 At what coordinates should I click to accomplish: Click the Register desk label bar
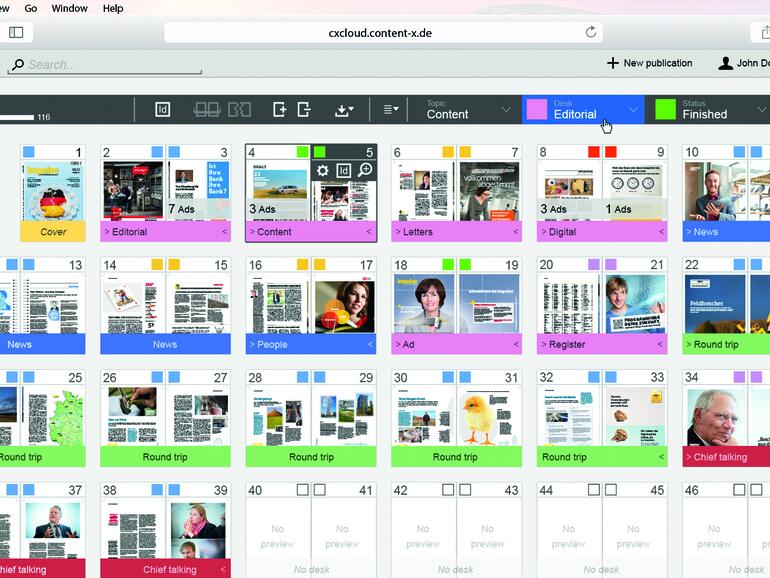click(x=602, y=344)
